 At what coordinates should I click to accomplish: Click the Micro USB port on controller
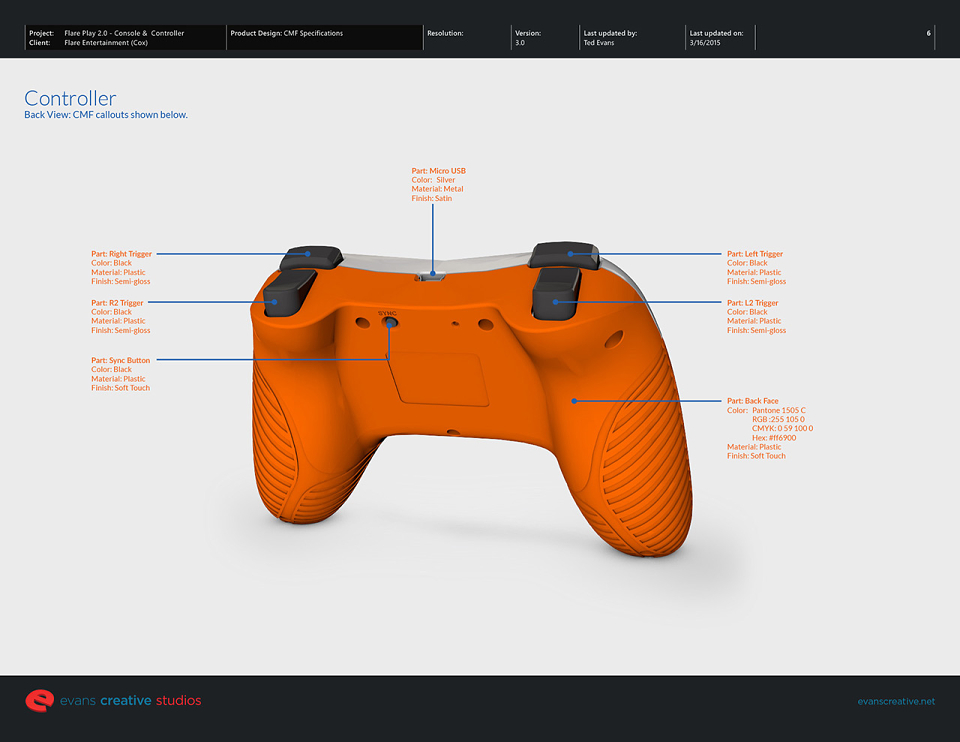pyautogui.click(x=433, y=275)
